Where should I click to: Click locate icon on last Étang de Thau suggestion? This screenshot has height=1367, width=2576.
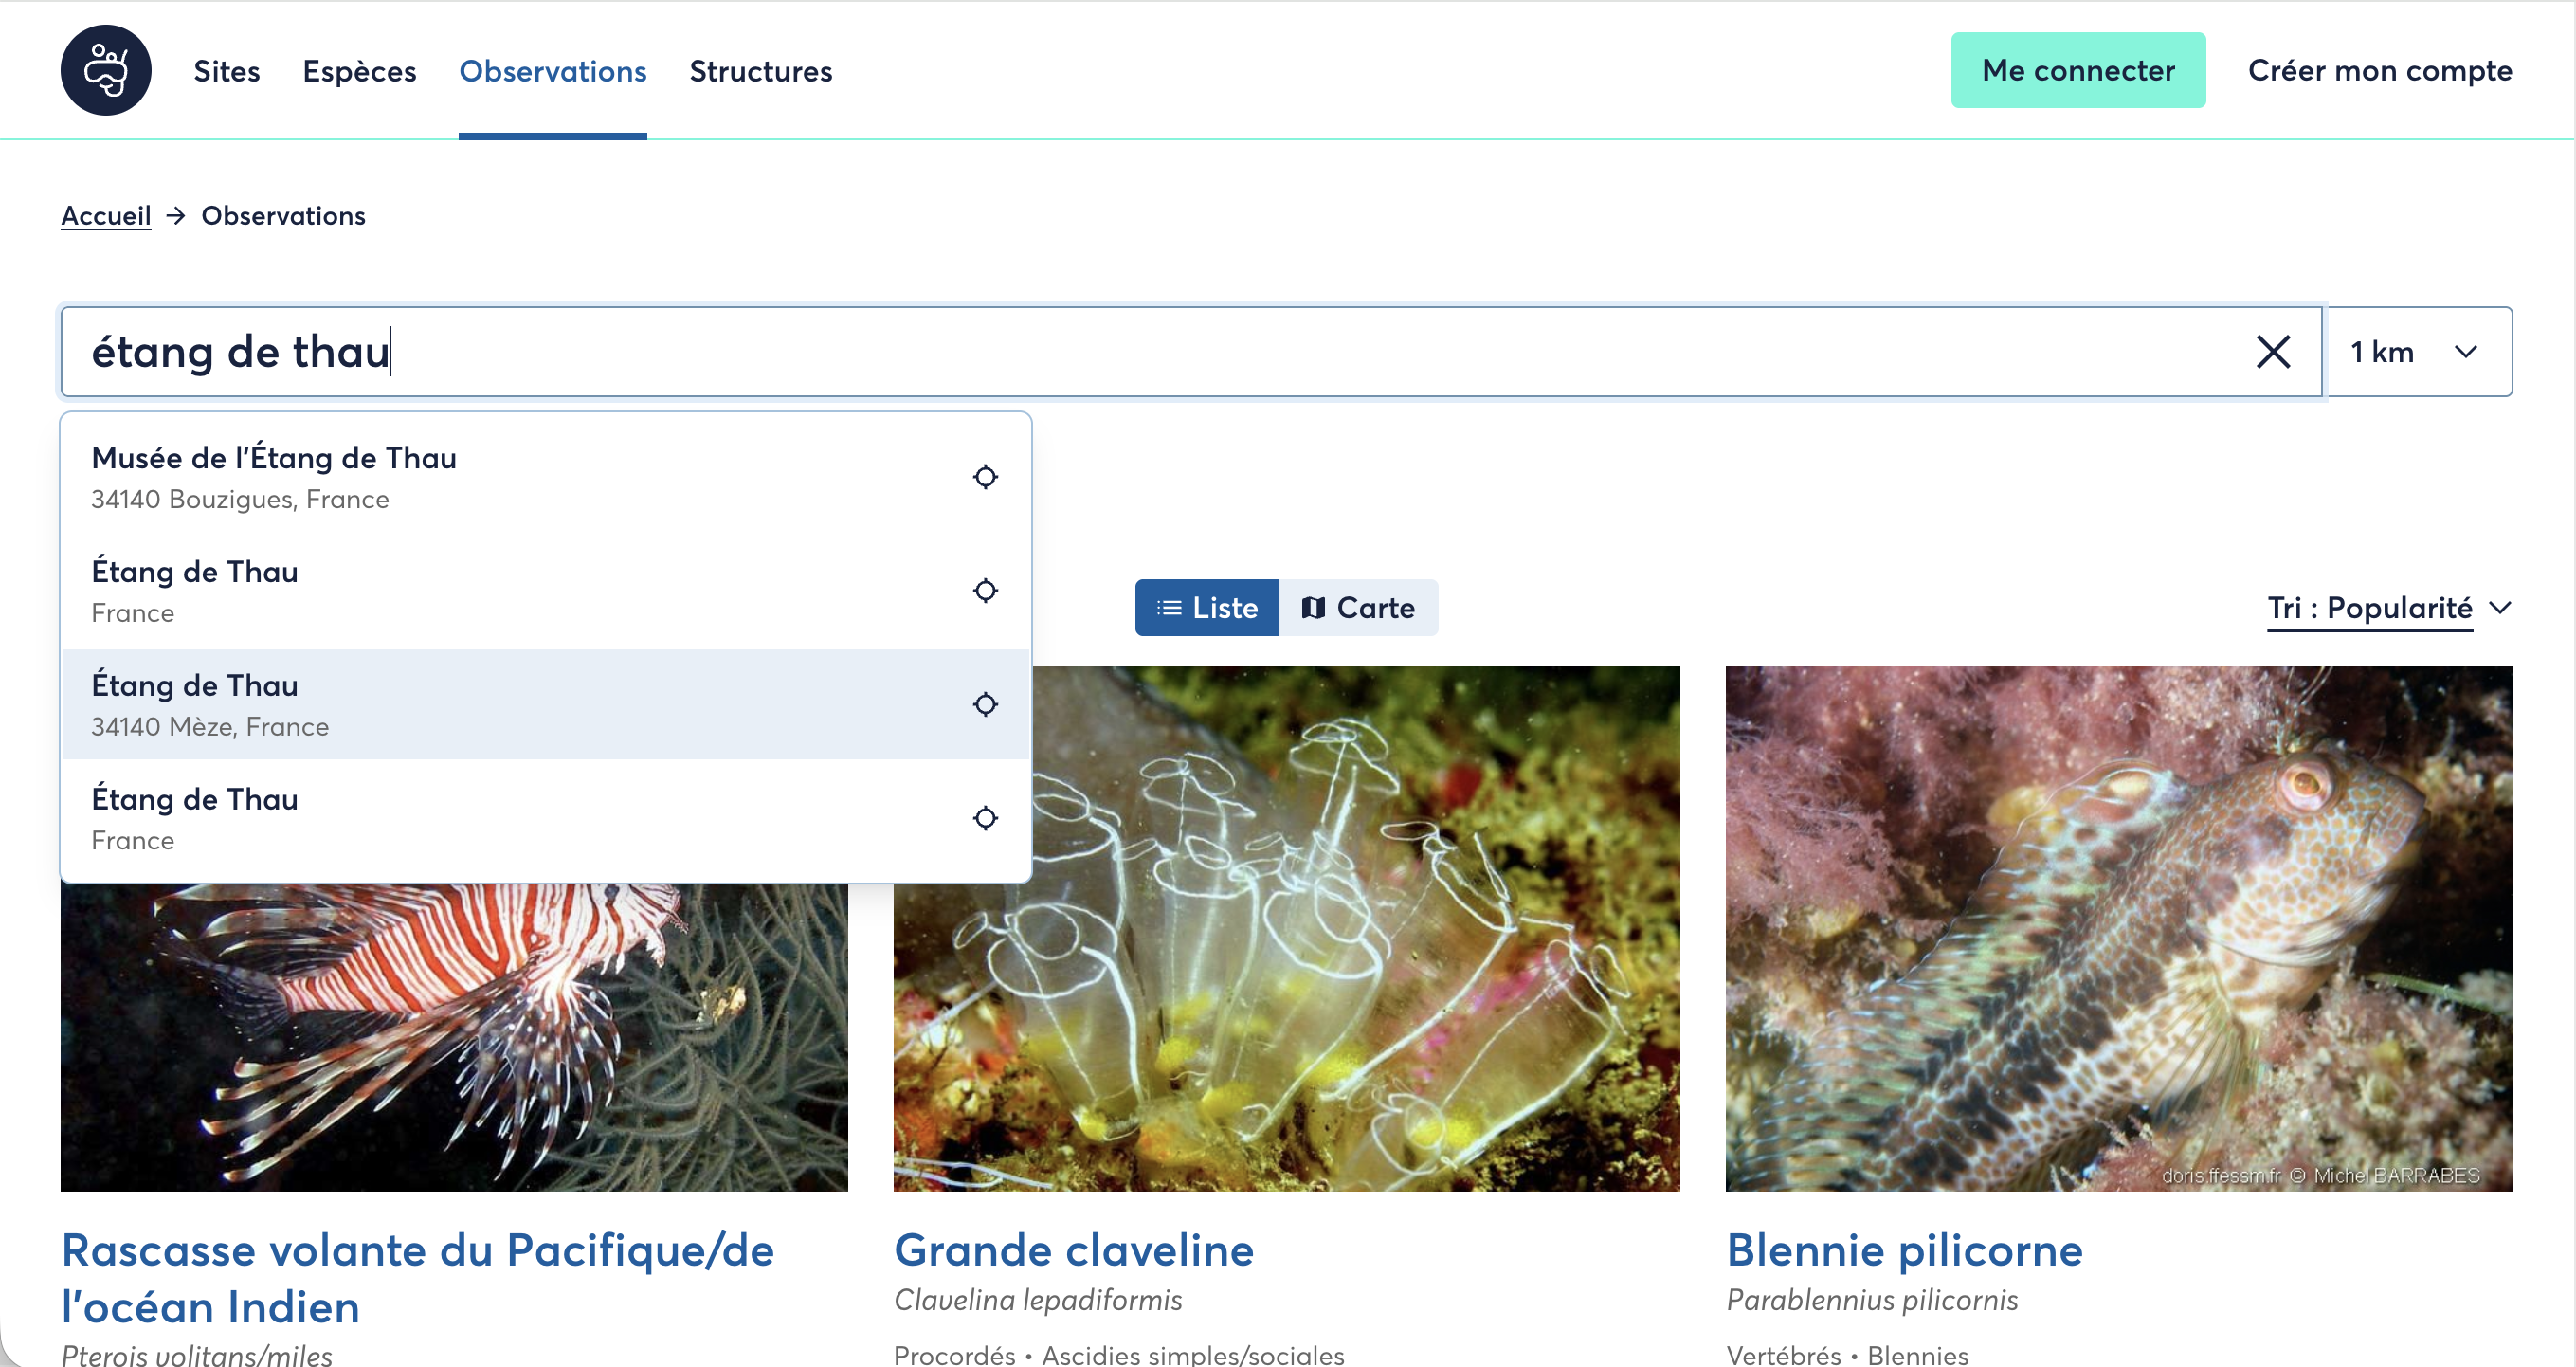[985, 818]
